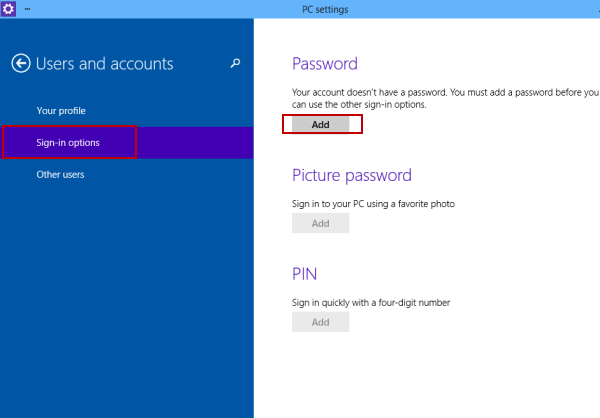
Task: Click Add button under PIN
Action: pos(320,322)
